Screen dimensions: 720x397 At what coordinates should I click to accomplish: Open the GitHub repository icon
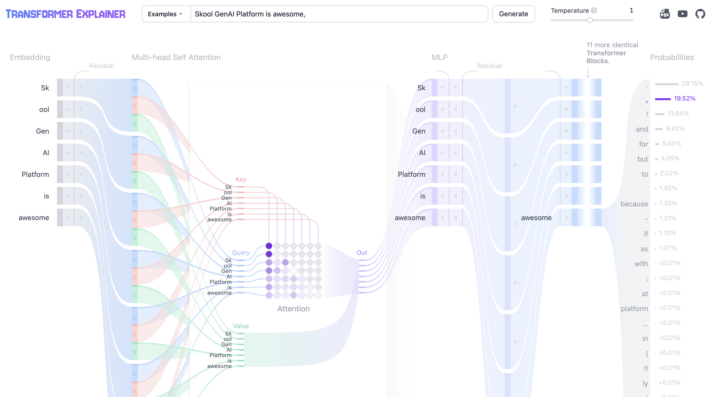point(700,14)
